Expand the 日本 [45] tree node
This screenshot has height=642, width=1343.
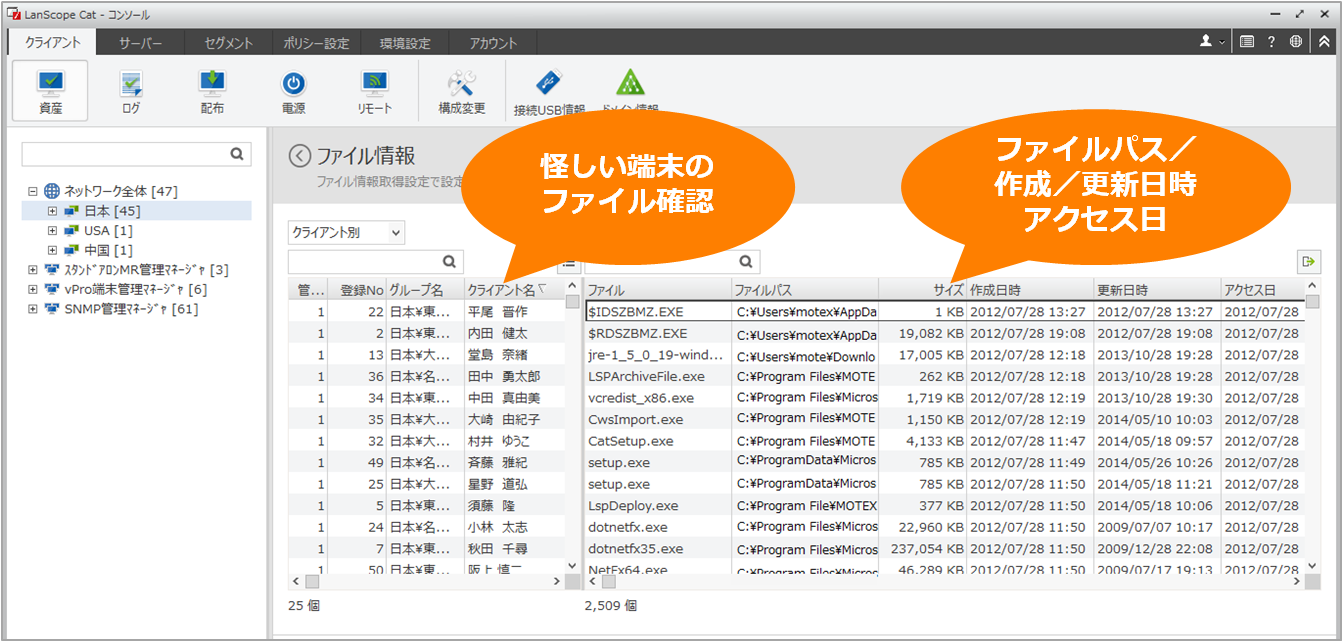pyautogui.click(x=53, y=211)
